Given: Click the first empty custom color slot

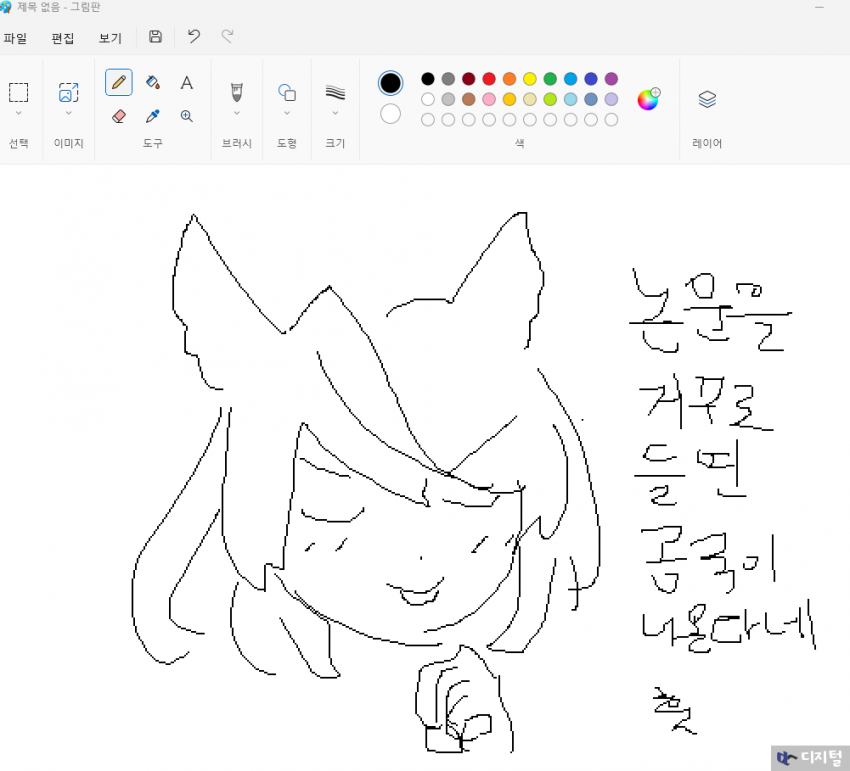Looking at the screenshot, I should (428, 120).
